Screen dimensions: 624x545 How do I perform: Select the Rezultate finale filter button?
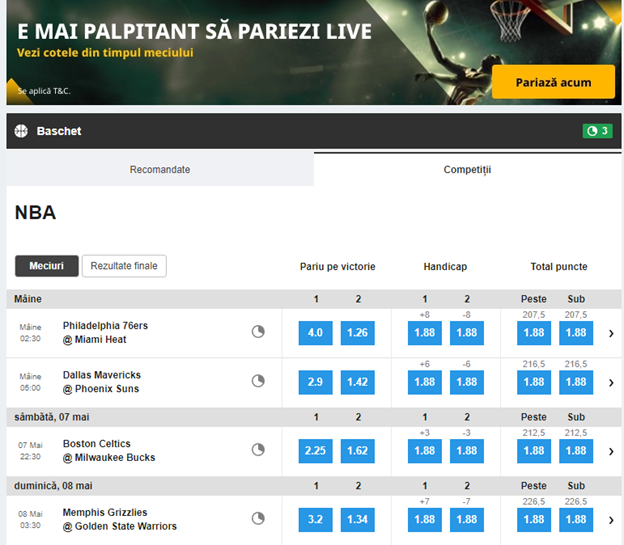(124, 266)
